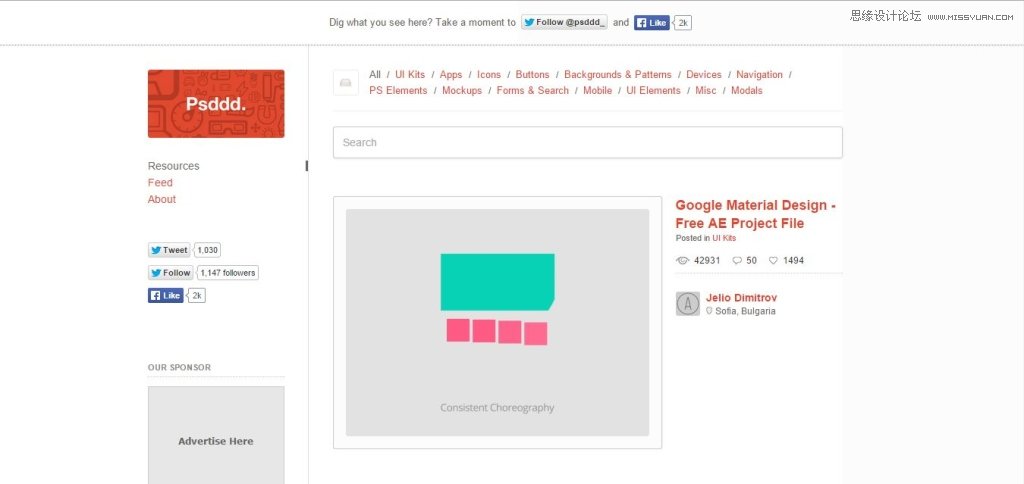Viewport: 1024px width, 484px height.
Task: Click the sidebar 2k like count bubble
Action: point(197,296)
